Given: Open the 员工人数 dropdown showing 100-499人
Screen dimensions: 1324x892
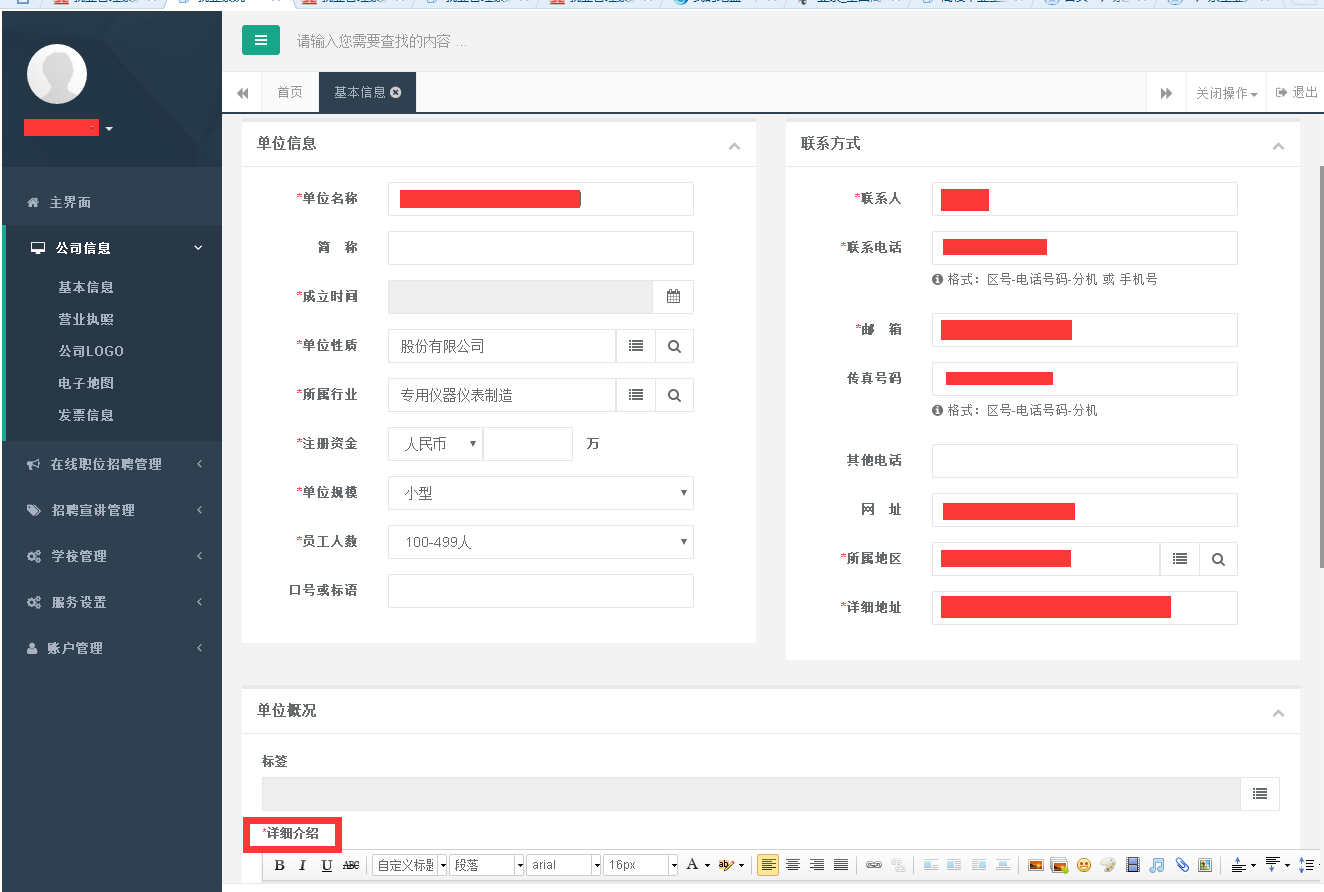Looking at the screenshot, I should point(541,542).
